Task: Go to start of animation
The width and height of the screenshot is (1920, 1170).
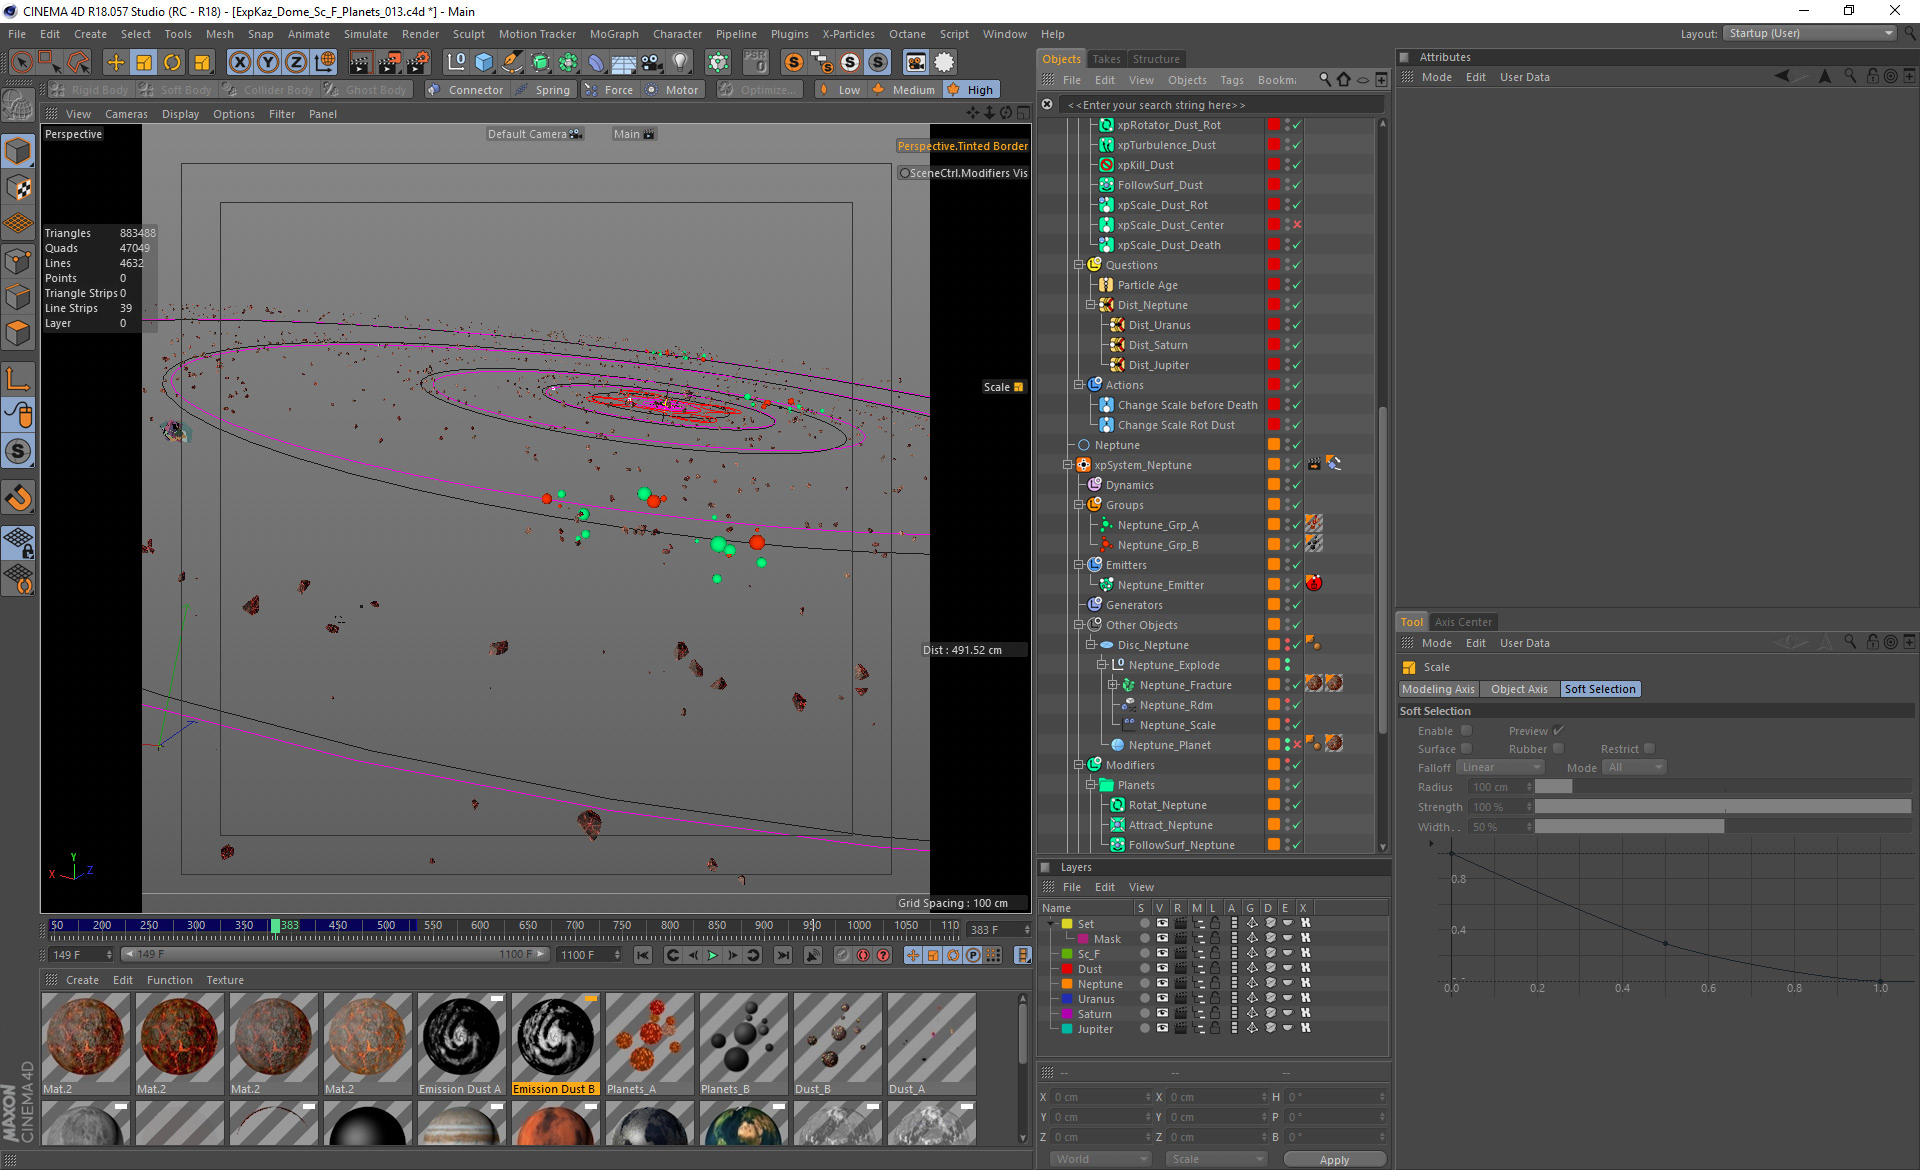Action: click(642, 956)
